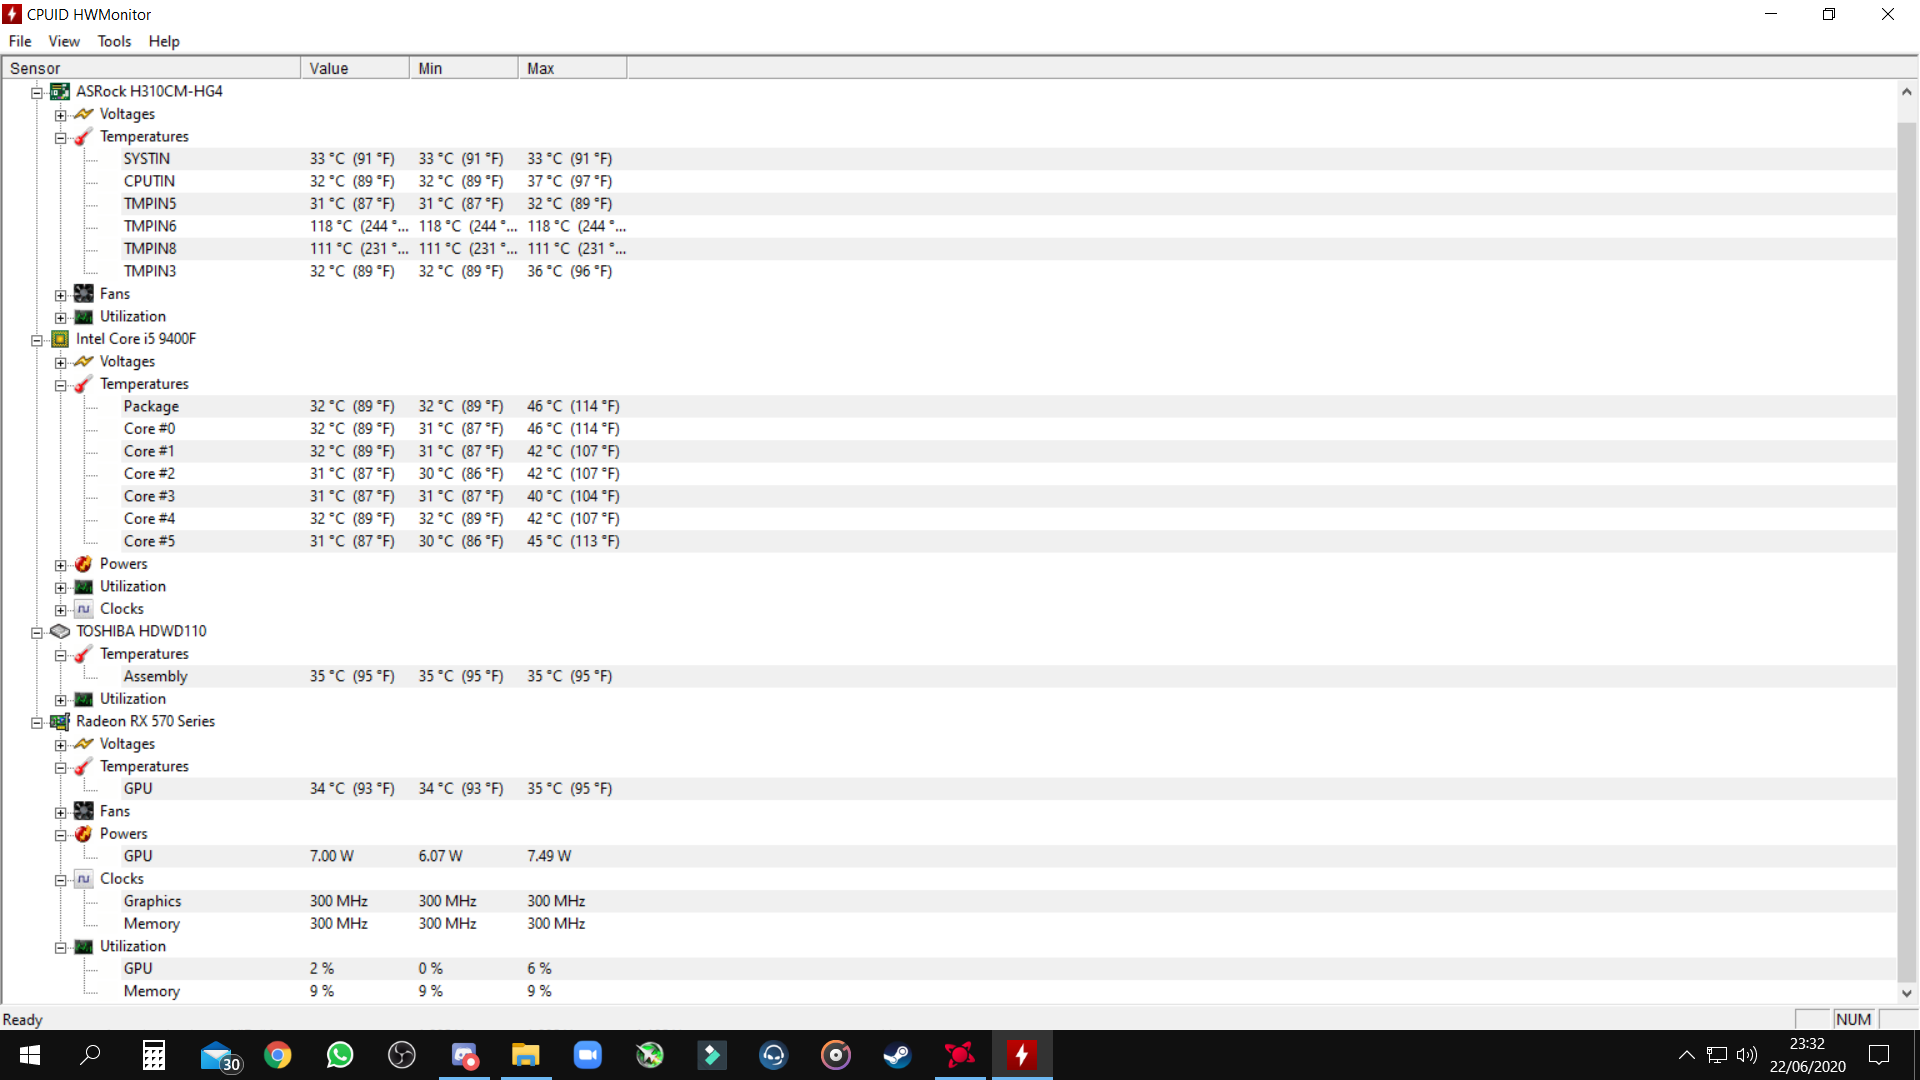This screenshot has height=1080, width=1920.
Task: Click the Radeon Utilization graph icon
Action: pos(84,946)
